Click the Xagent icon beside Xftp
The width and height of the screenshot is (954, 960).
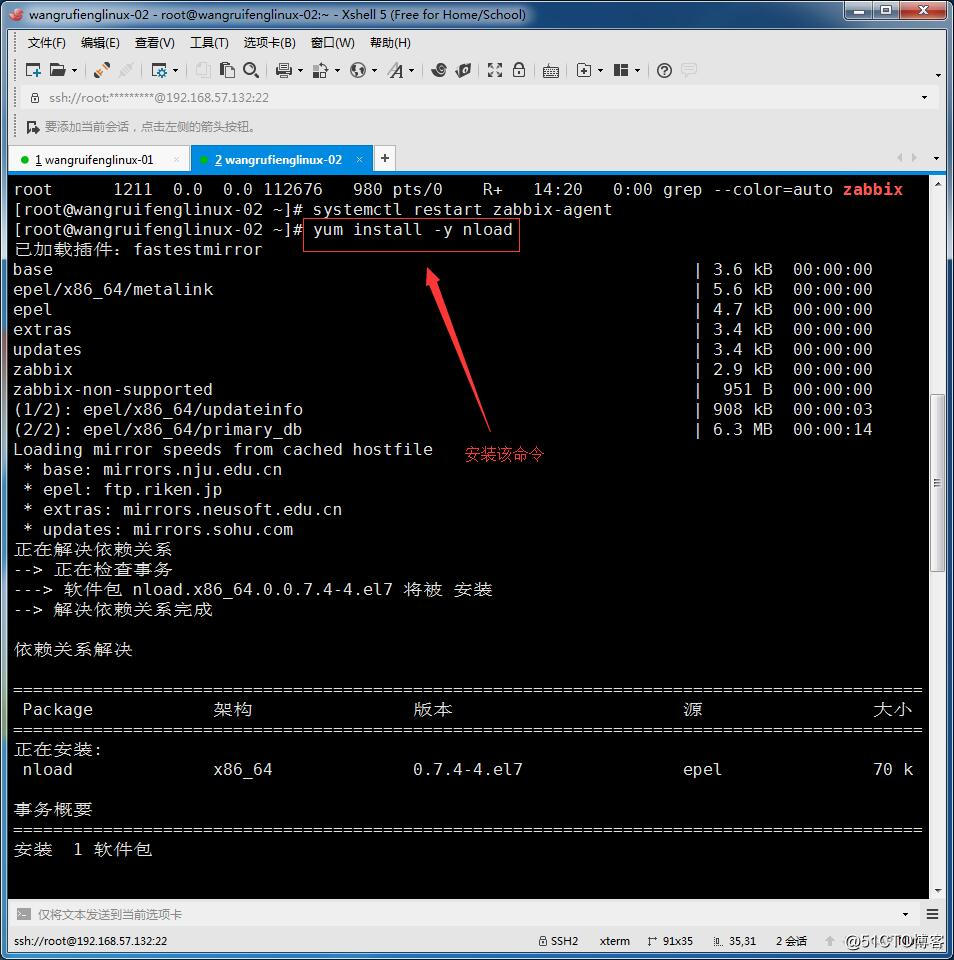click(x=464, y=70)
